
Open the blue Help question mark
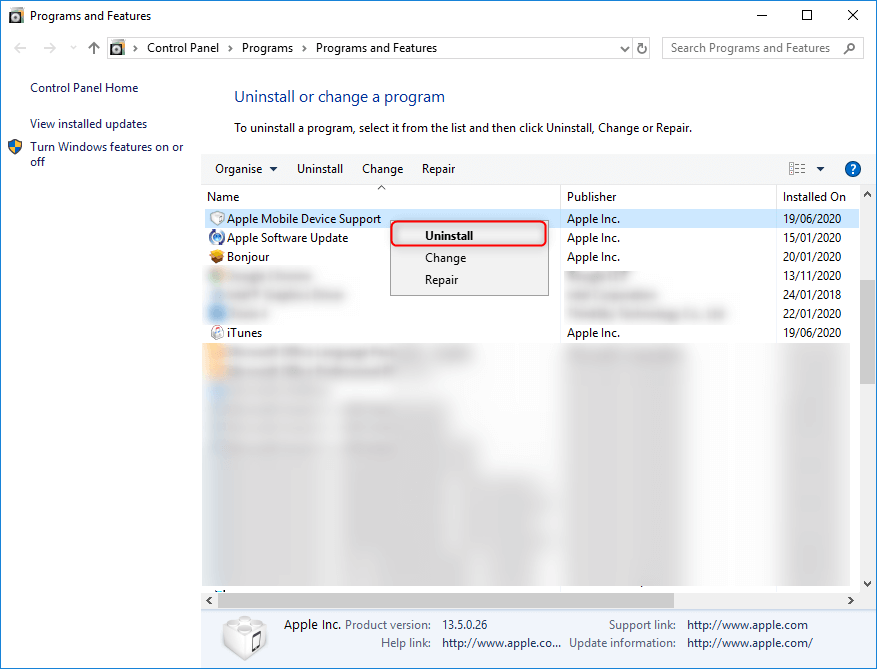(853, 169)
